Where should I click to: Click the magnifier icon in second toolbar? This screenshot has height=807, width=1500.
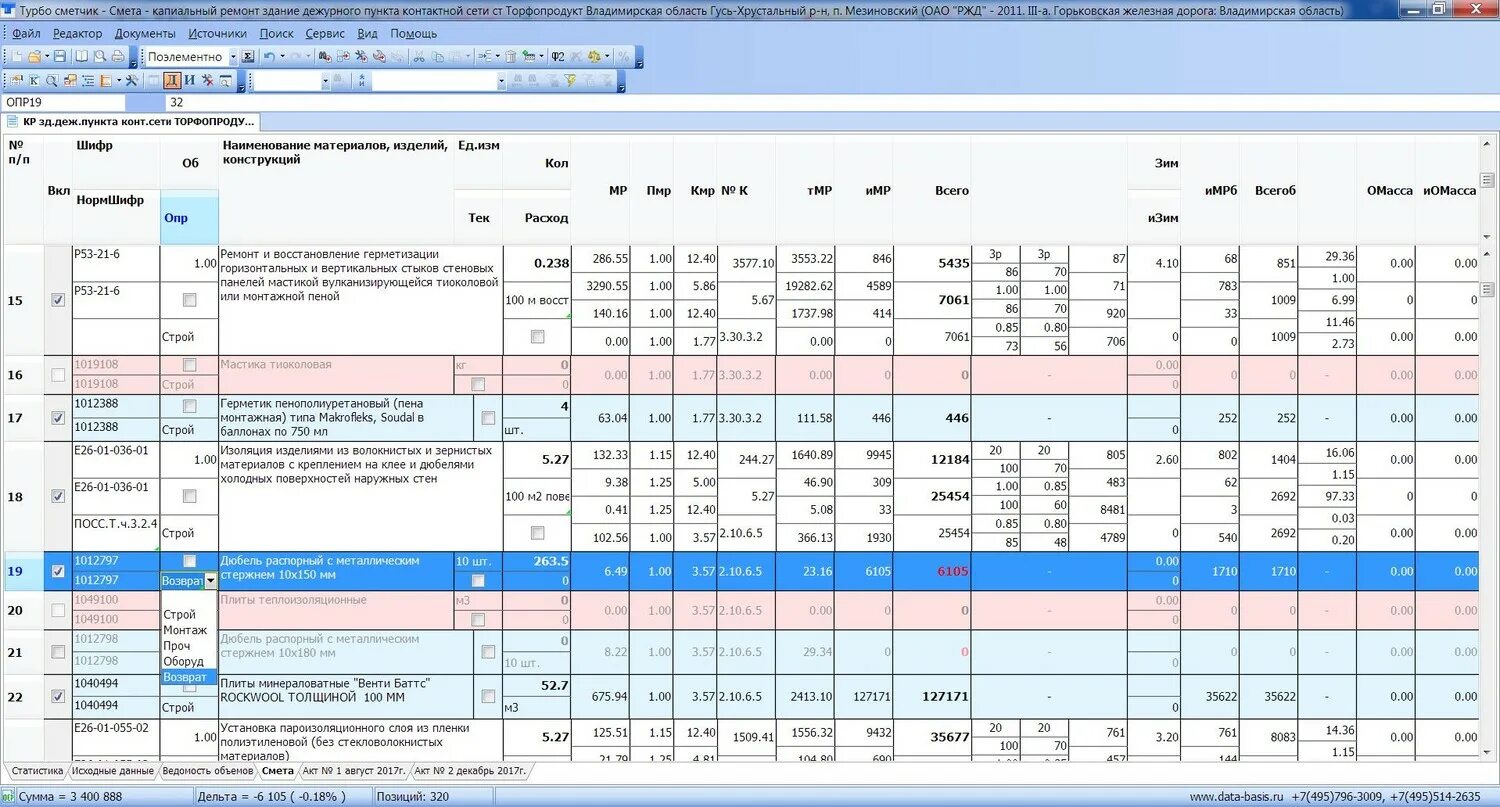pyautogui.click(x=52, y=81)
